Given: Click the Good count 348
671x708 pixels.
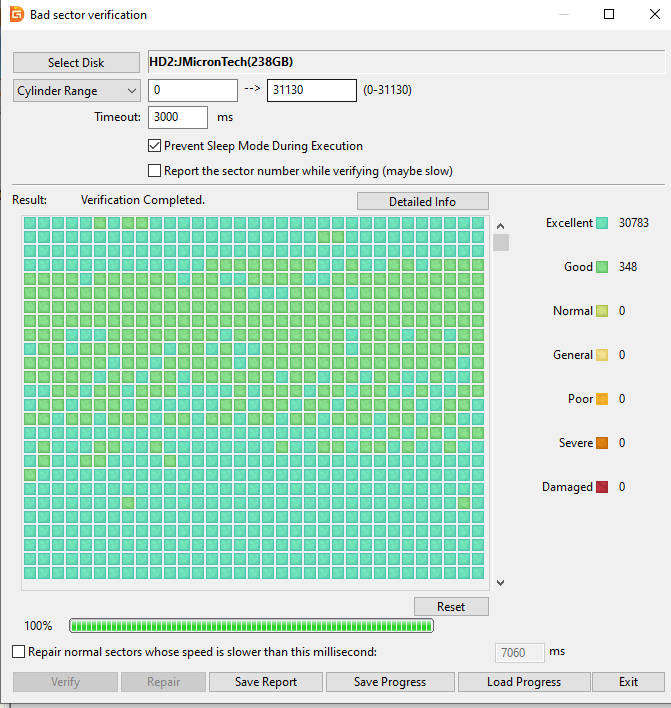Looking at the screenshot, I should click(628, 267).
